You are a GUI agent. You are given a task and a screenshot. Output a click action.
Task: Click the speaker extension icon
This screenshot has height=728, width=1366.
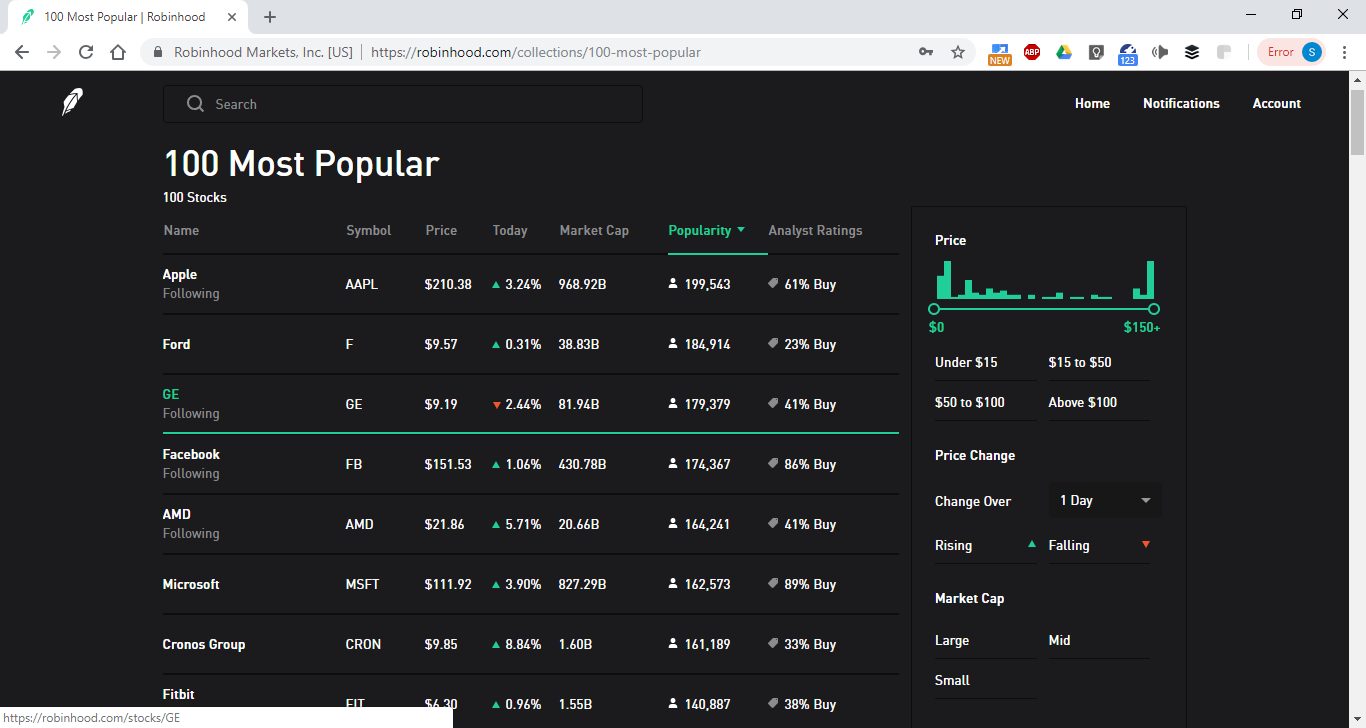(1160, 52)
